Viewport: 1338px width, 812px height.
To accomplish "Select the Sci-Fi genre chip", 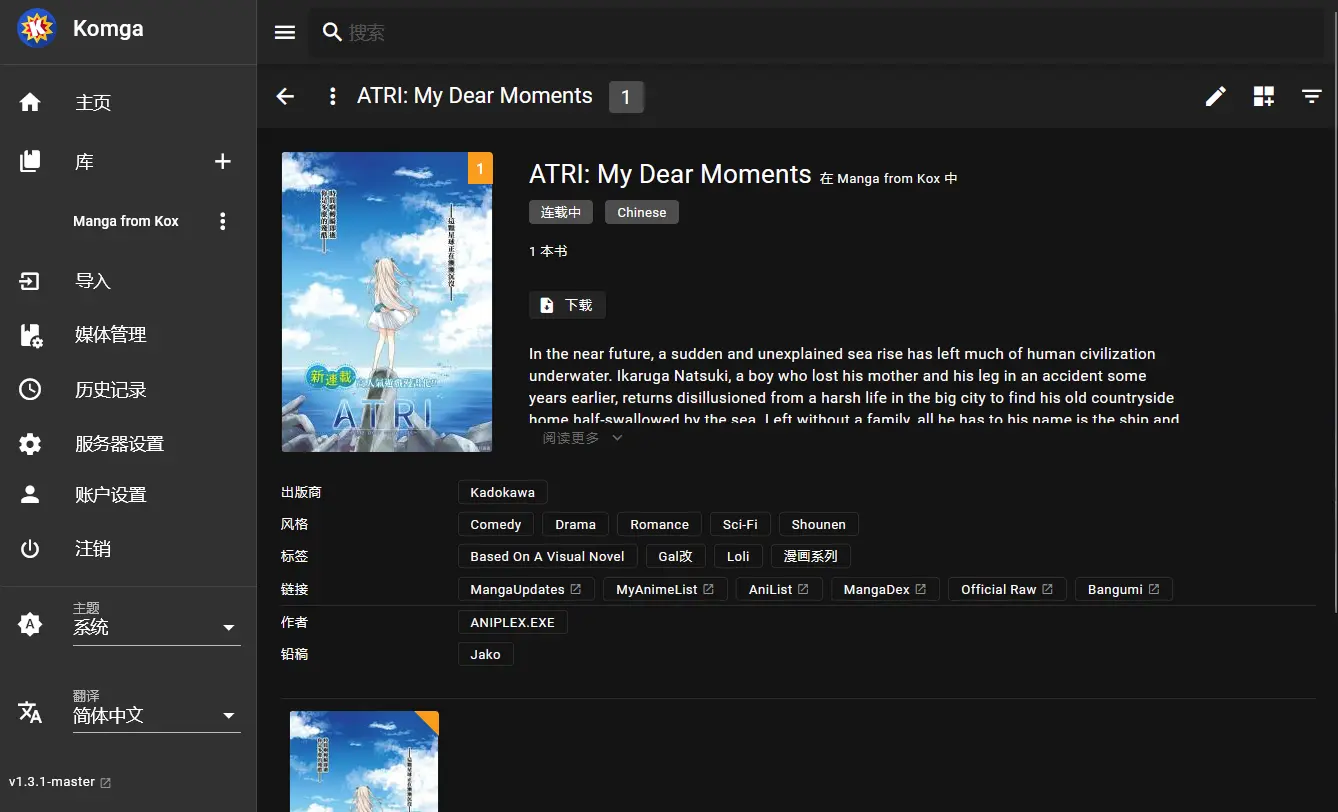I will [x=740, y=524].
